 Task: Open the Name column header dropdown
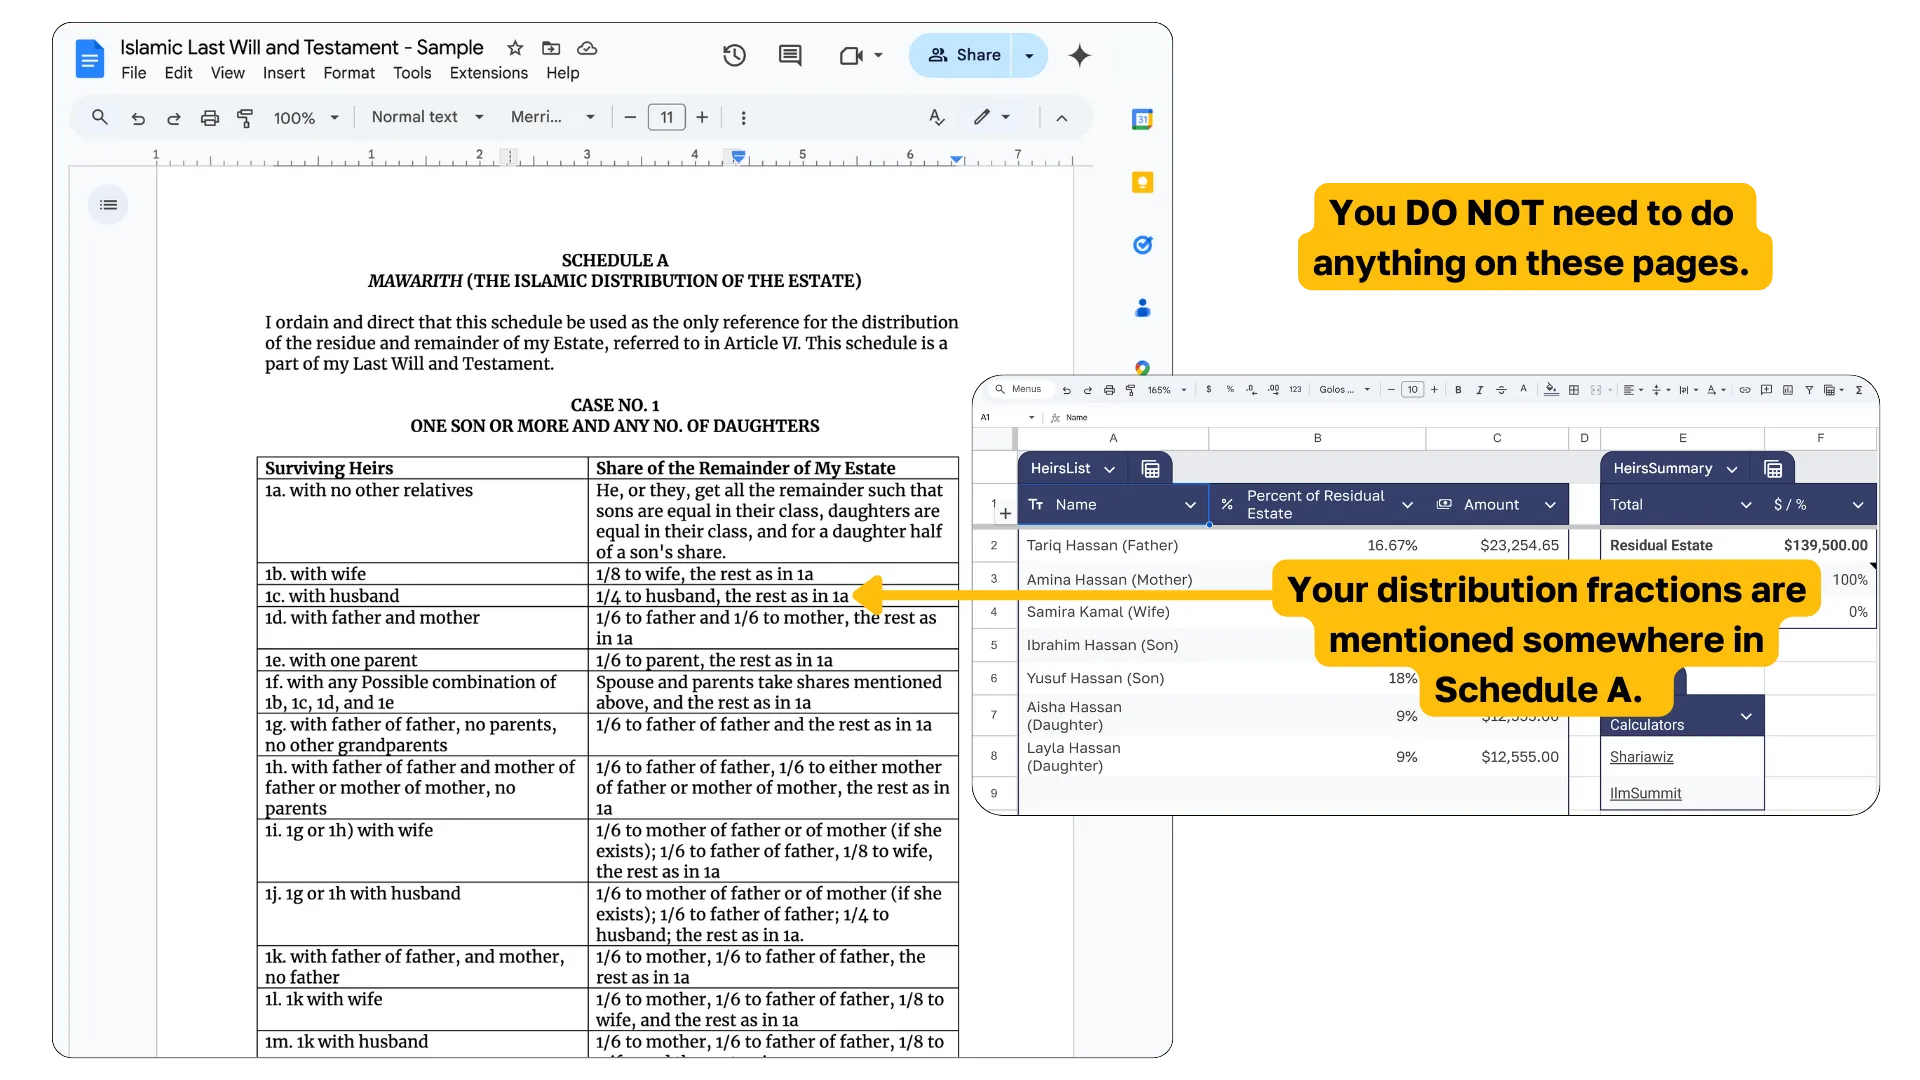tap(1190, 505)
